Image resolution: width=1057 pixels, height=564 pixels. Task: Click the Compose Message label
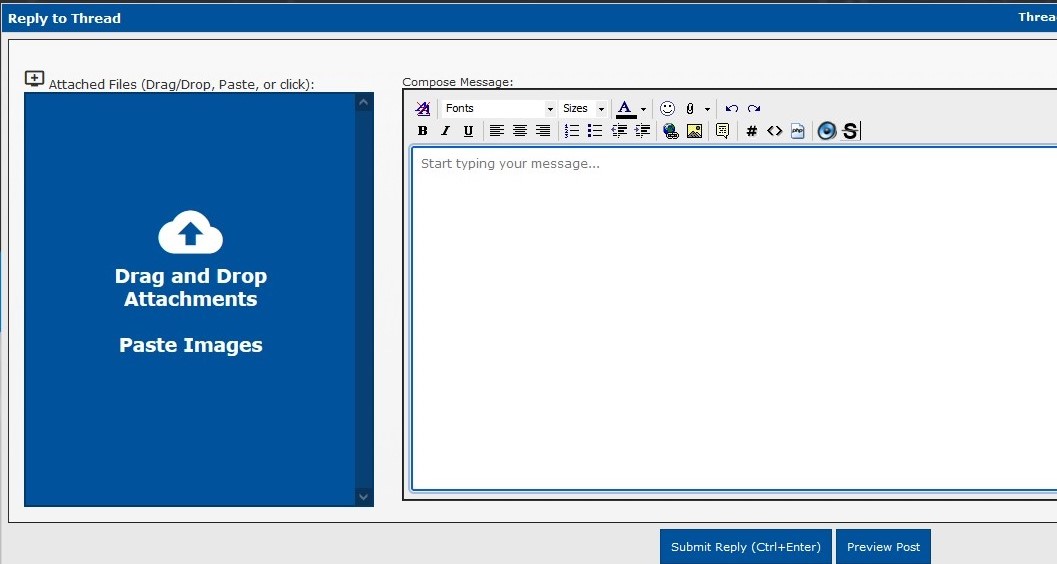click(x=458, y=82)
